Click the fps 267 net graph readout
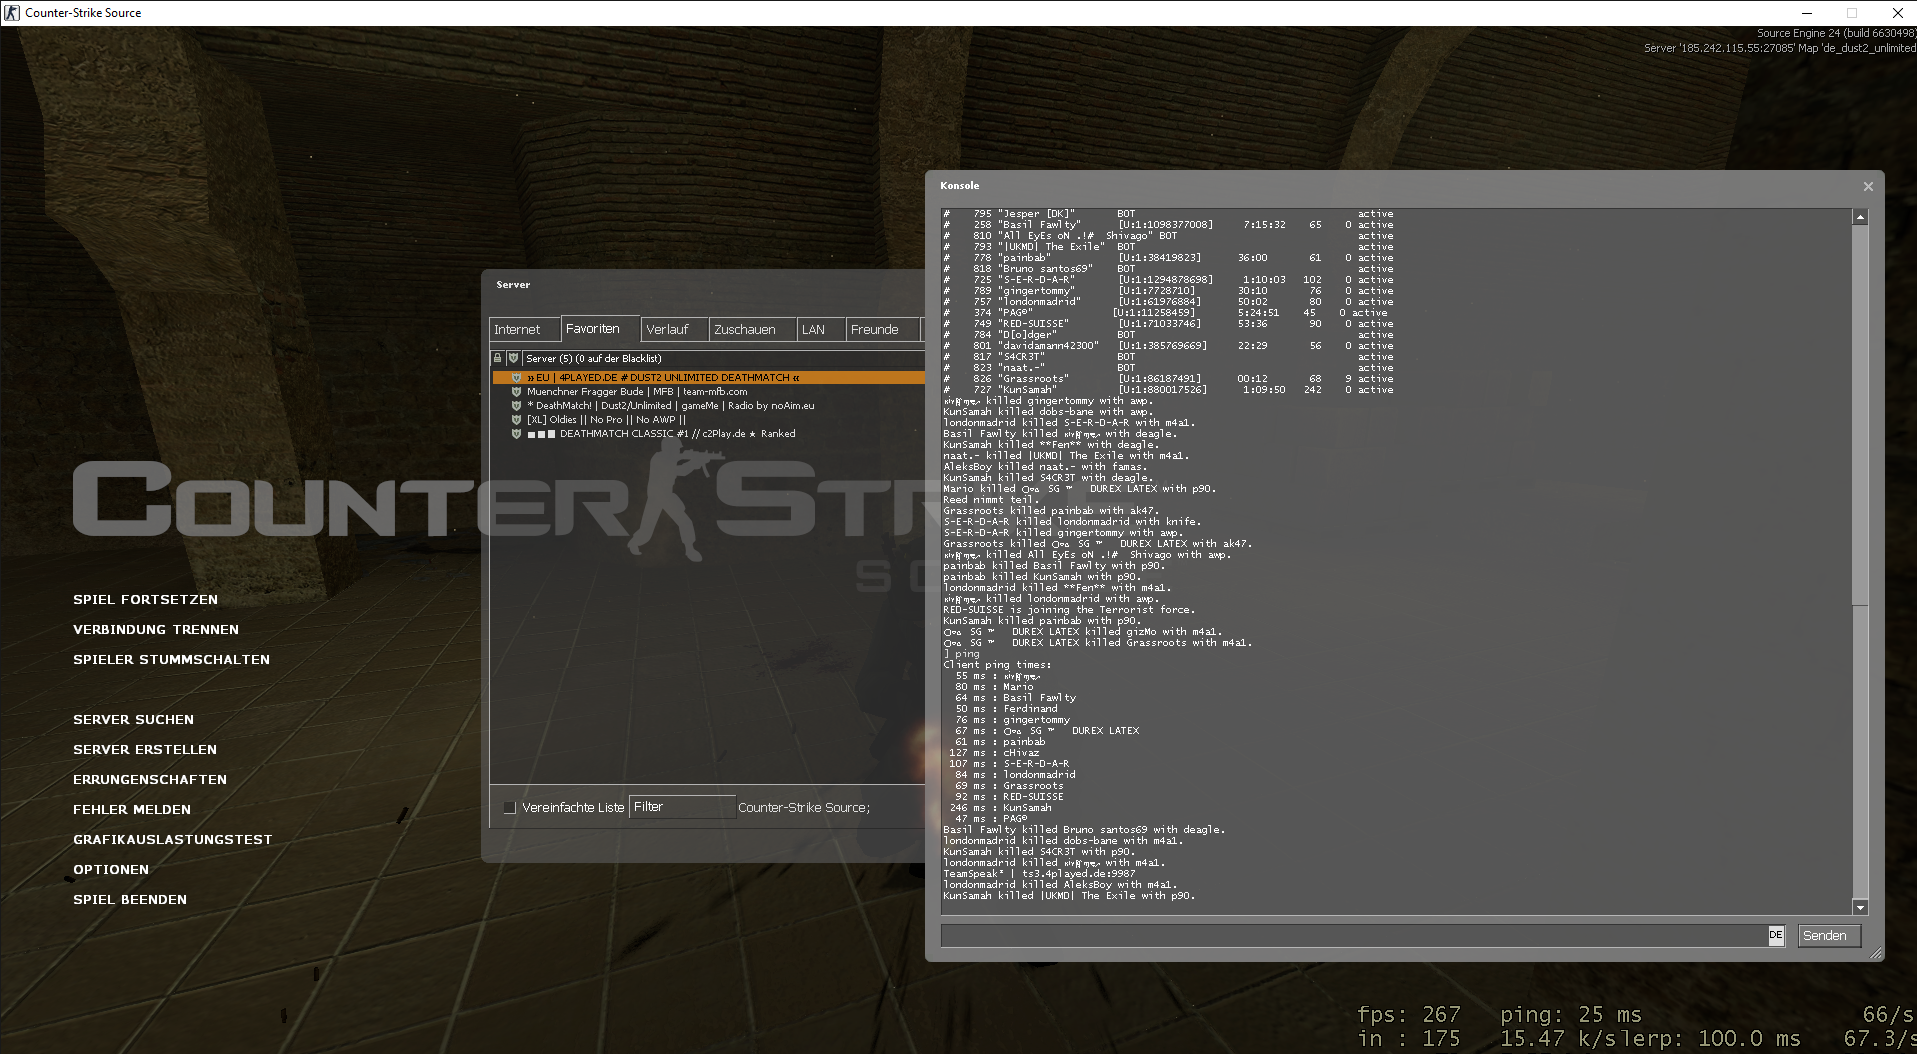 (x=1408, y=1014)
